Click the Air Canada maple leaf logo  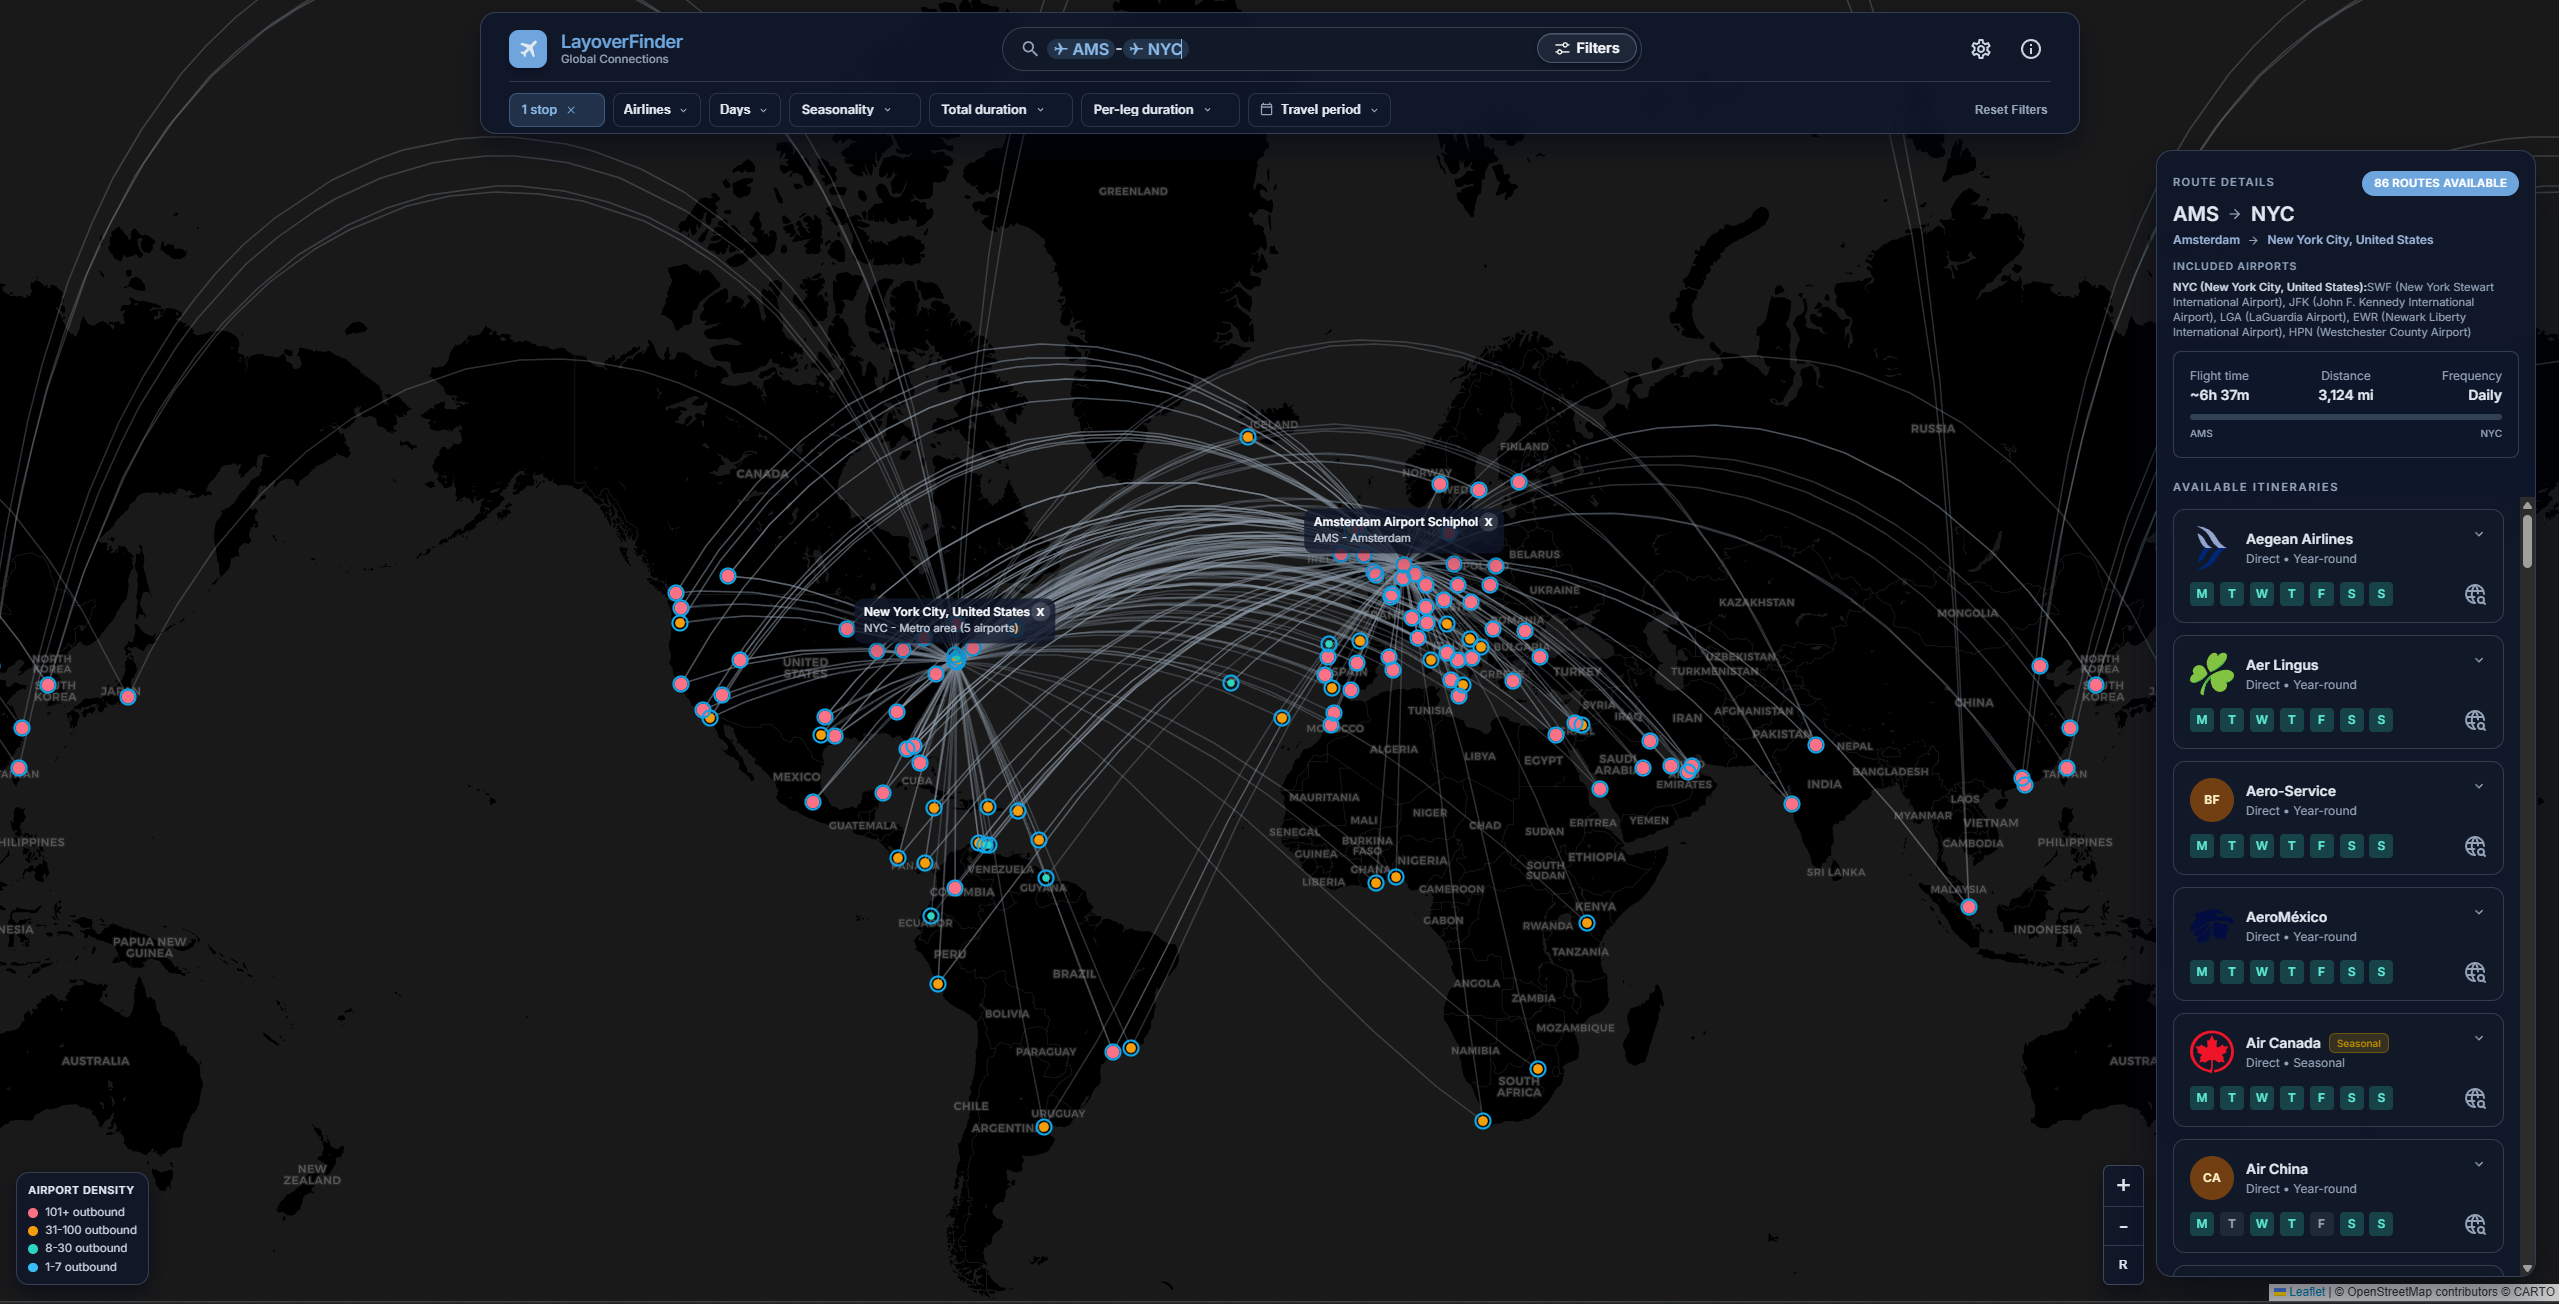(x=2211, y=1051)
